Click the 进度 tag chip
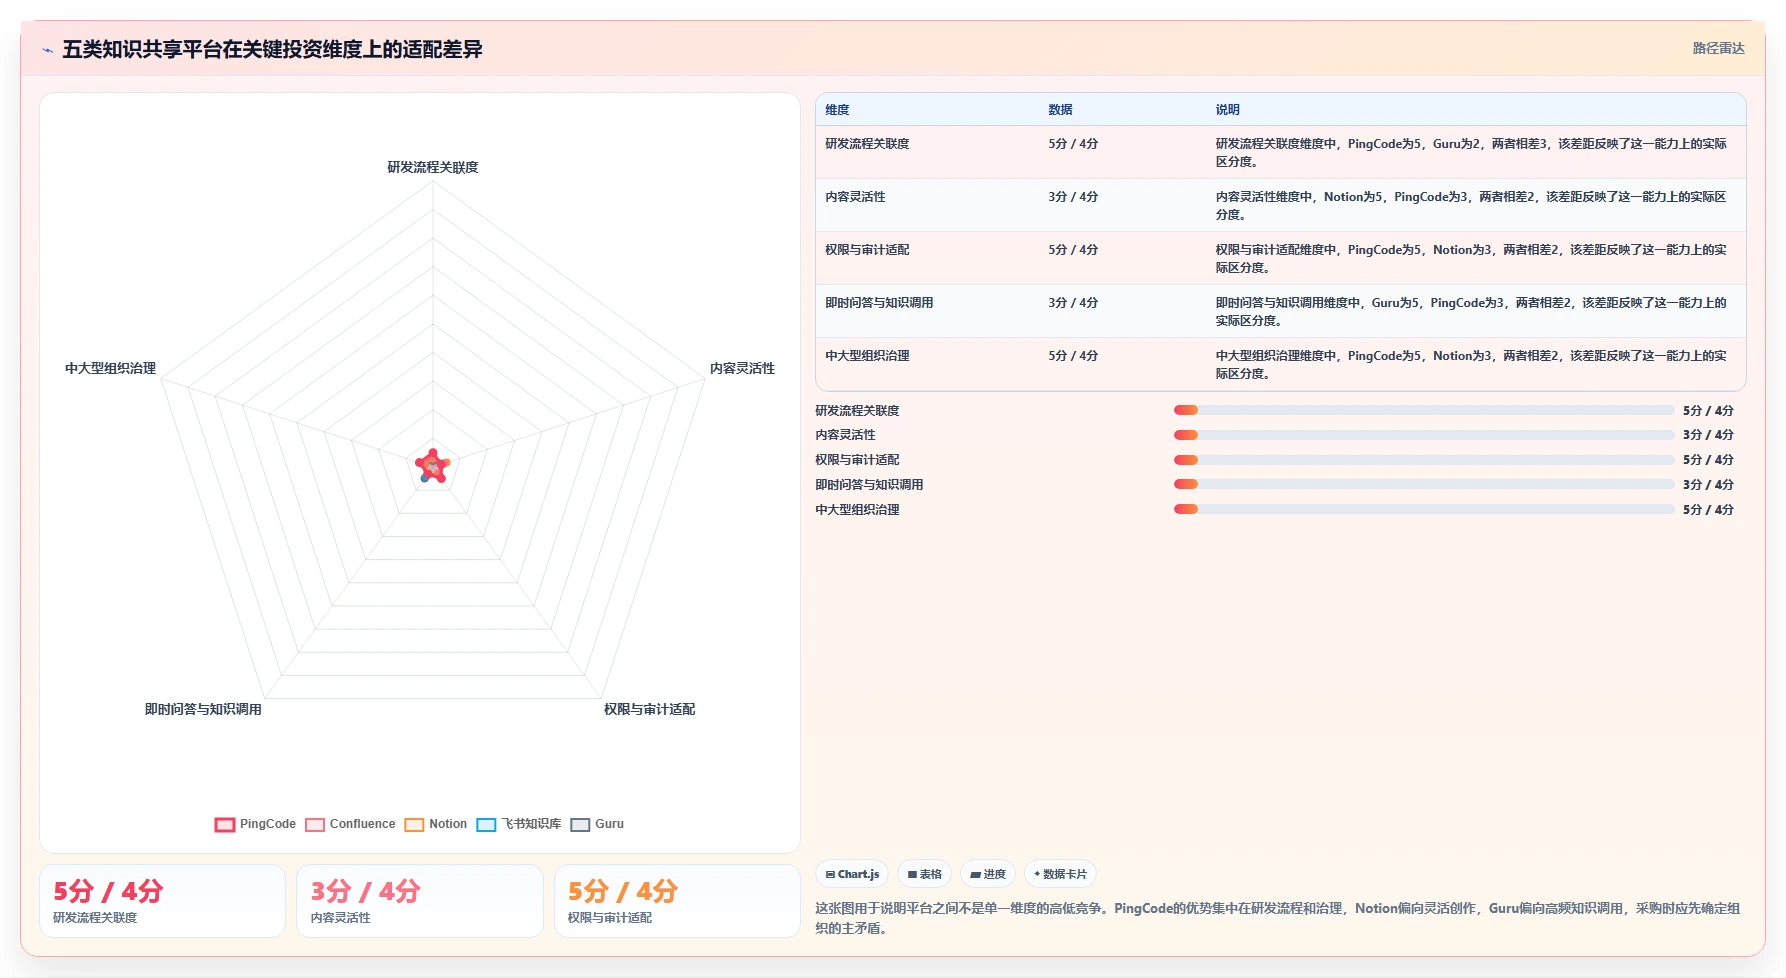 click(988, 874)
